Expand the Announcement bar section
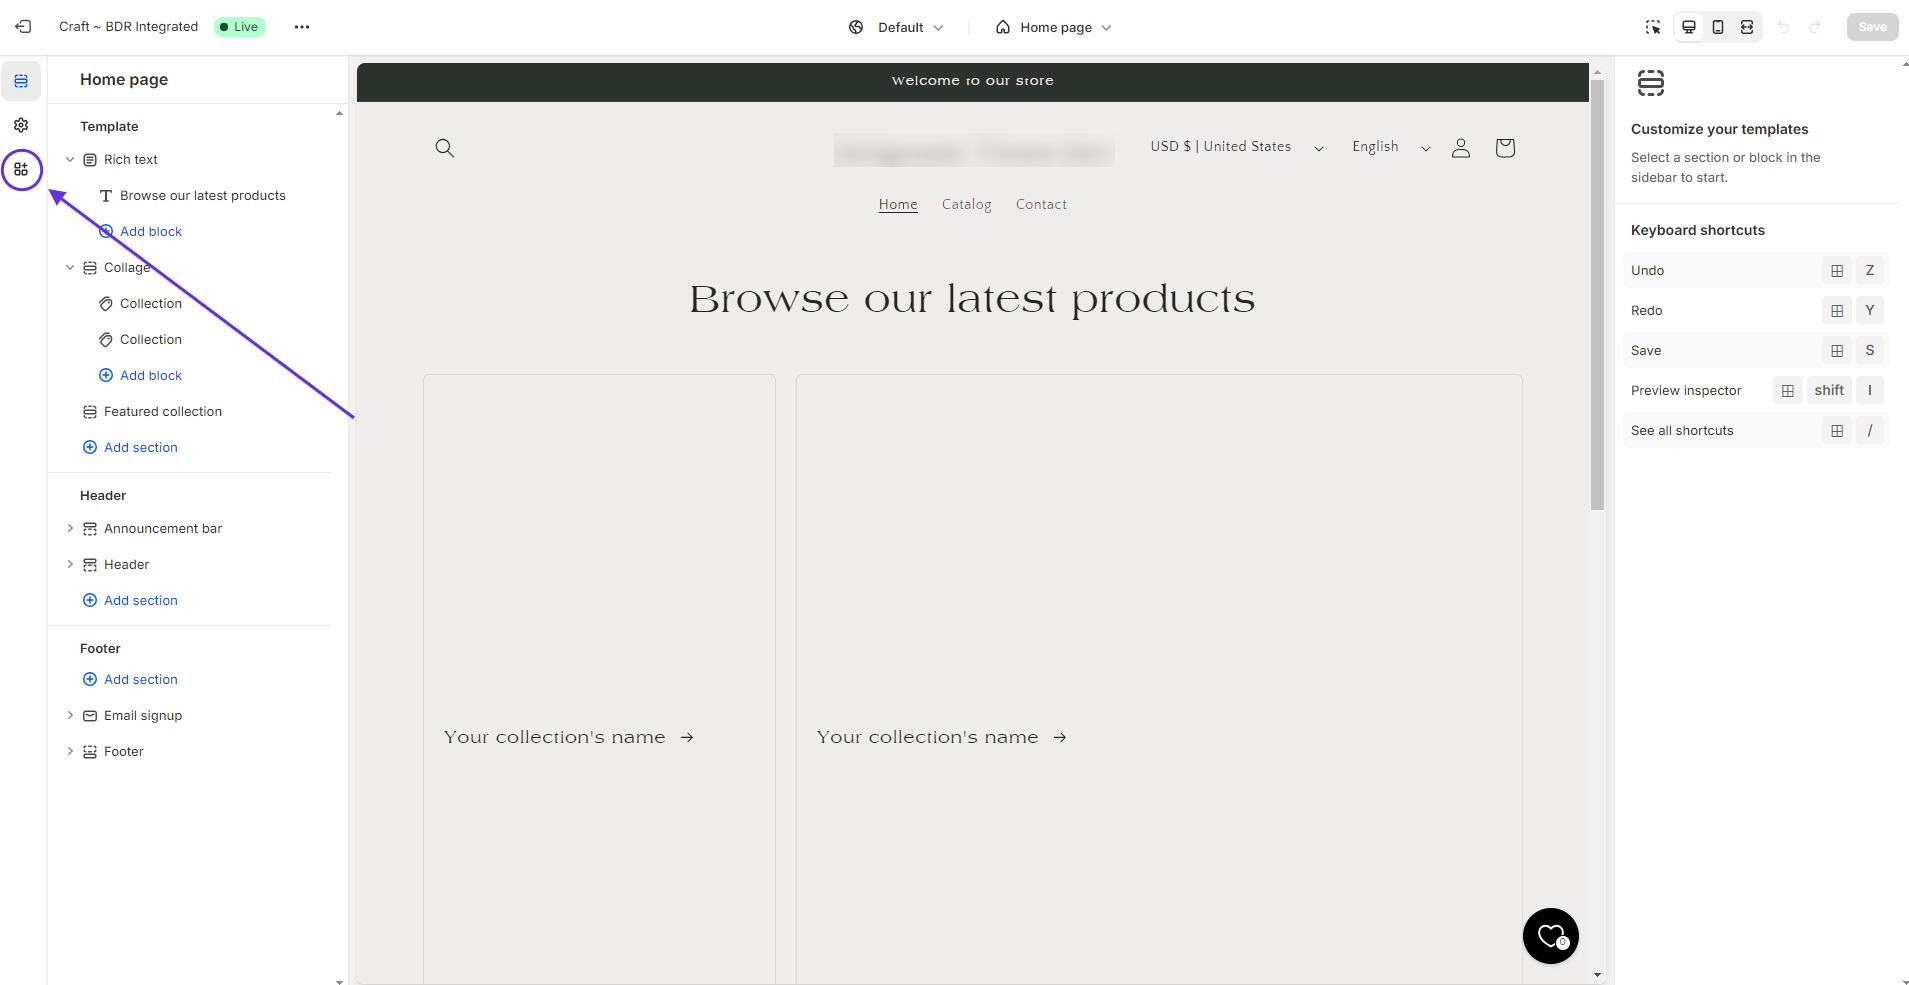Viewport: 1909px width, 985px height. pyautogui.click(x=70, y=529)
